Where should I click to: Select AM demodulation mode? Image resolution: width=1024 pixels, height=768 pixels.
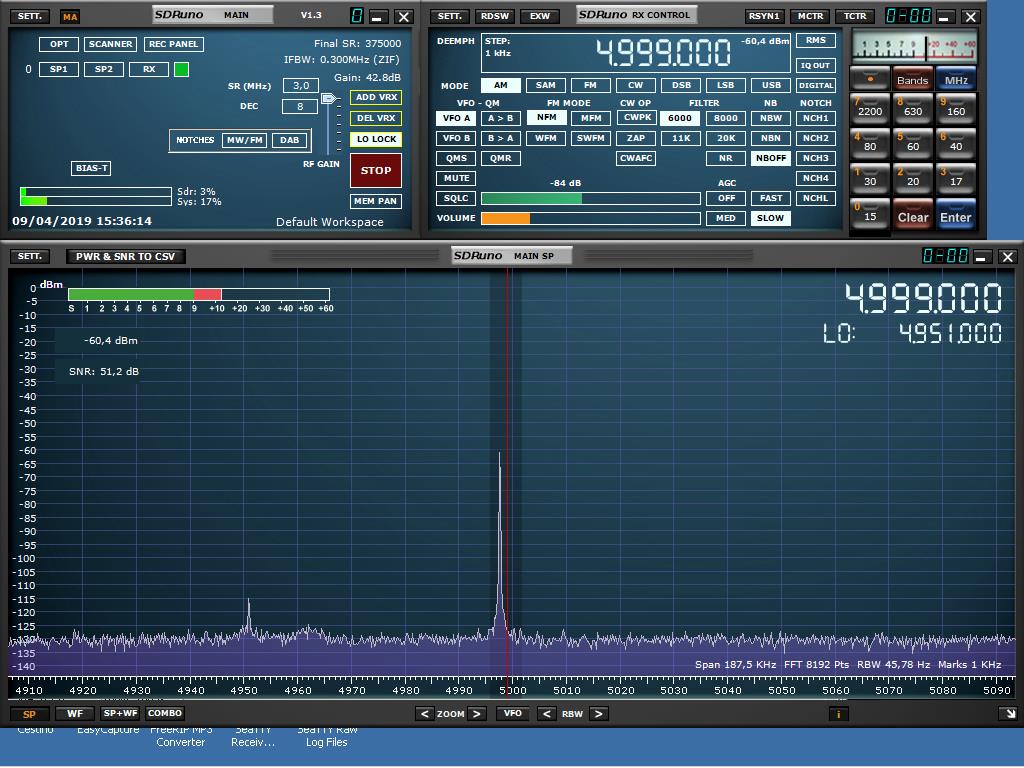tap(501, 85)
